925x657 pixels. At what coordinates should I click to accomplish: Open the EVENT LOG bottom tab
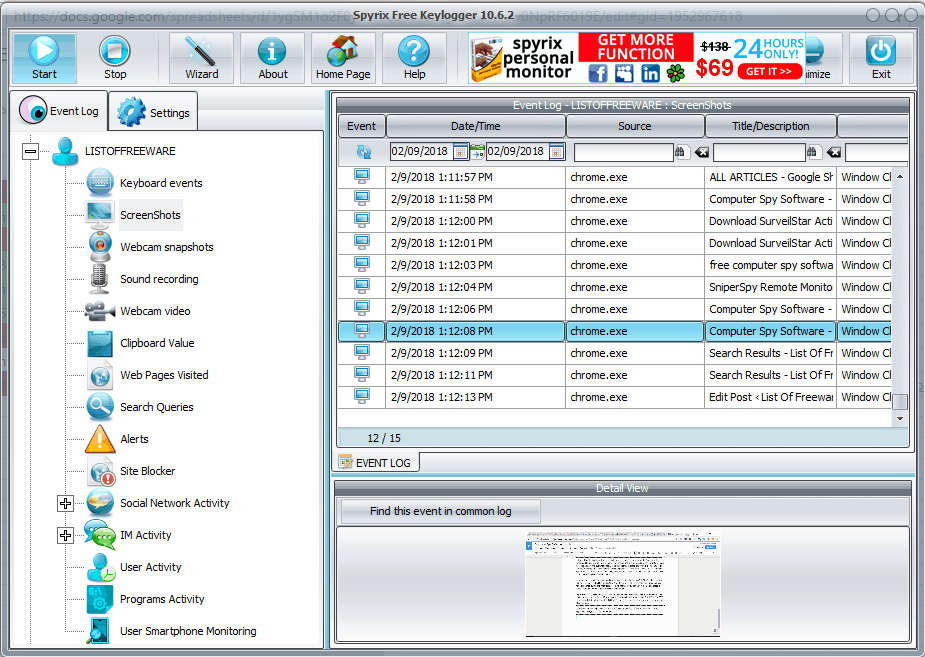pyautogui.click(x=375, y=463)
